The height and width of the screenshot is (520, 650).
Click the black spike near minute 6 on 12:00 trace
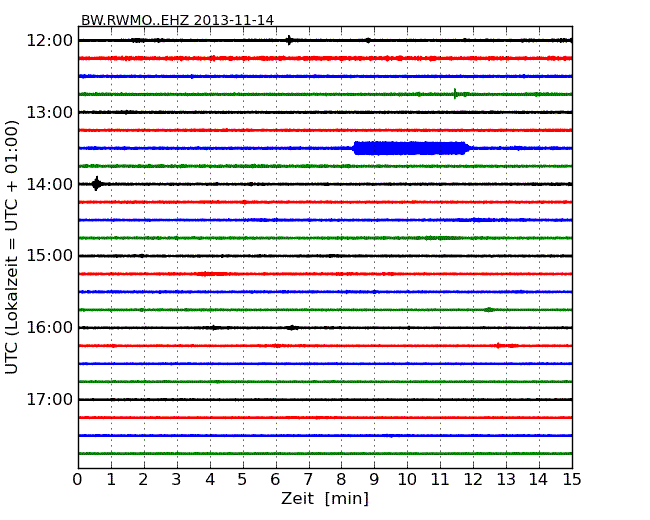[289, 40]
